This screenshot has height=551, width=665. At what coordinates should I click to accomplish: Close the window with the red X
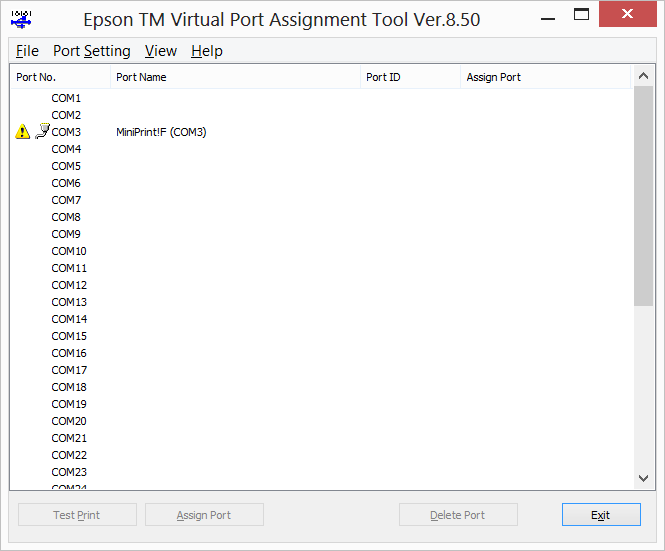[627, 14]
